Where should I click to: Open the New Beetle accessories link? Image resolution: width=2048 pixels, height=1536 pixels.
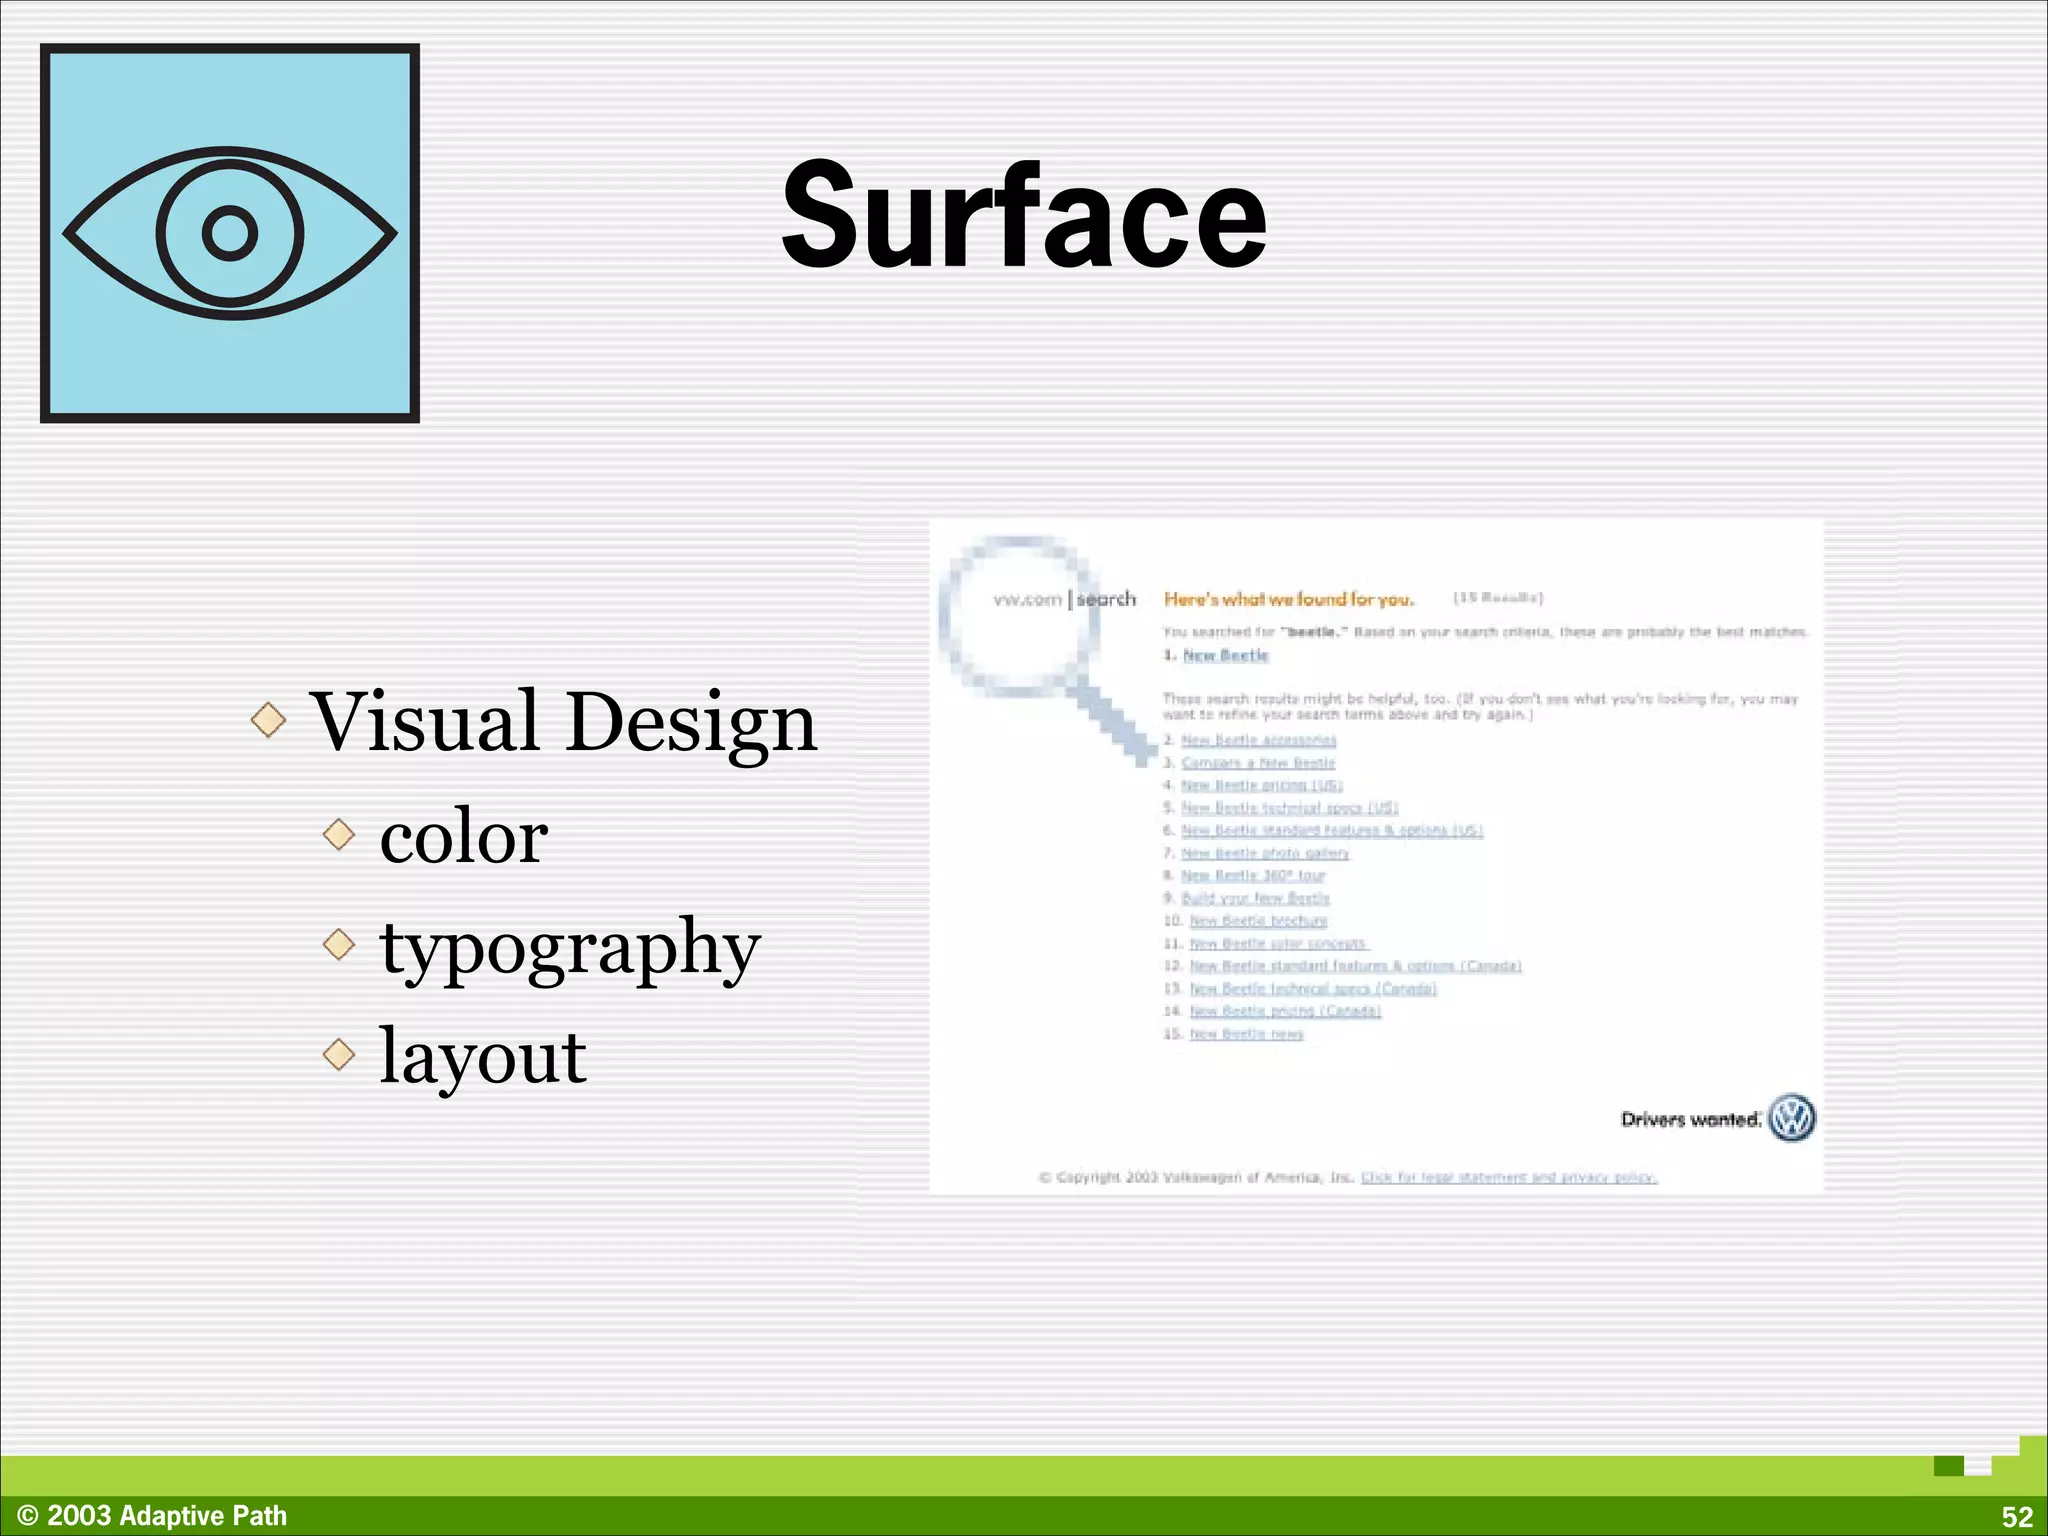click(x=1258, y=740)
